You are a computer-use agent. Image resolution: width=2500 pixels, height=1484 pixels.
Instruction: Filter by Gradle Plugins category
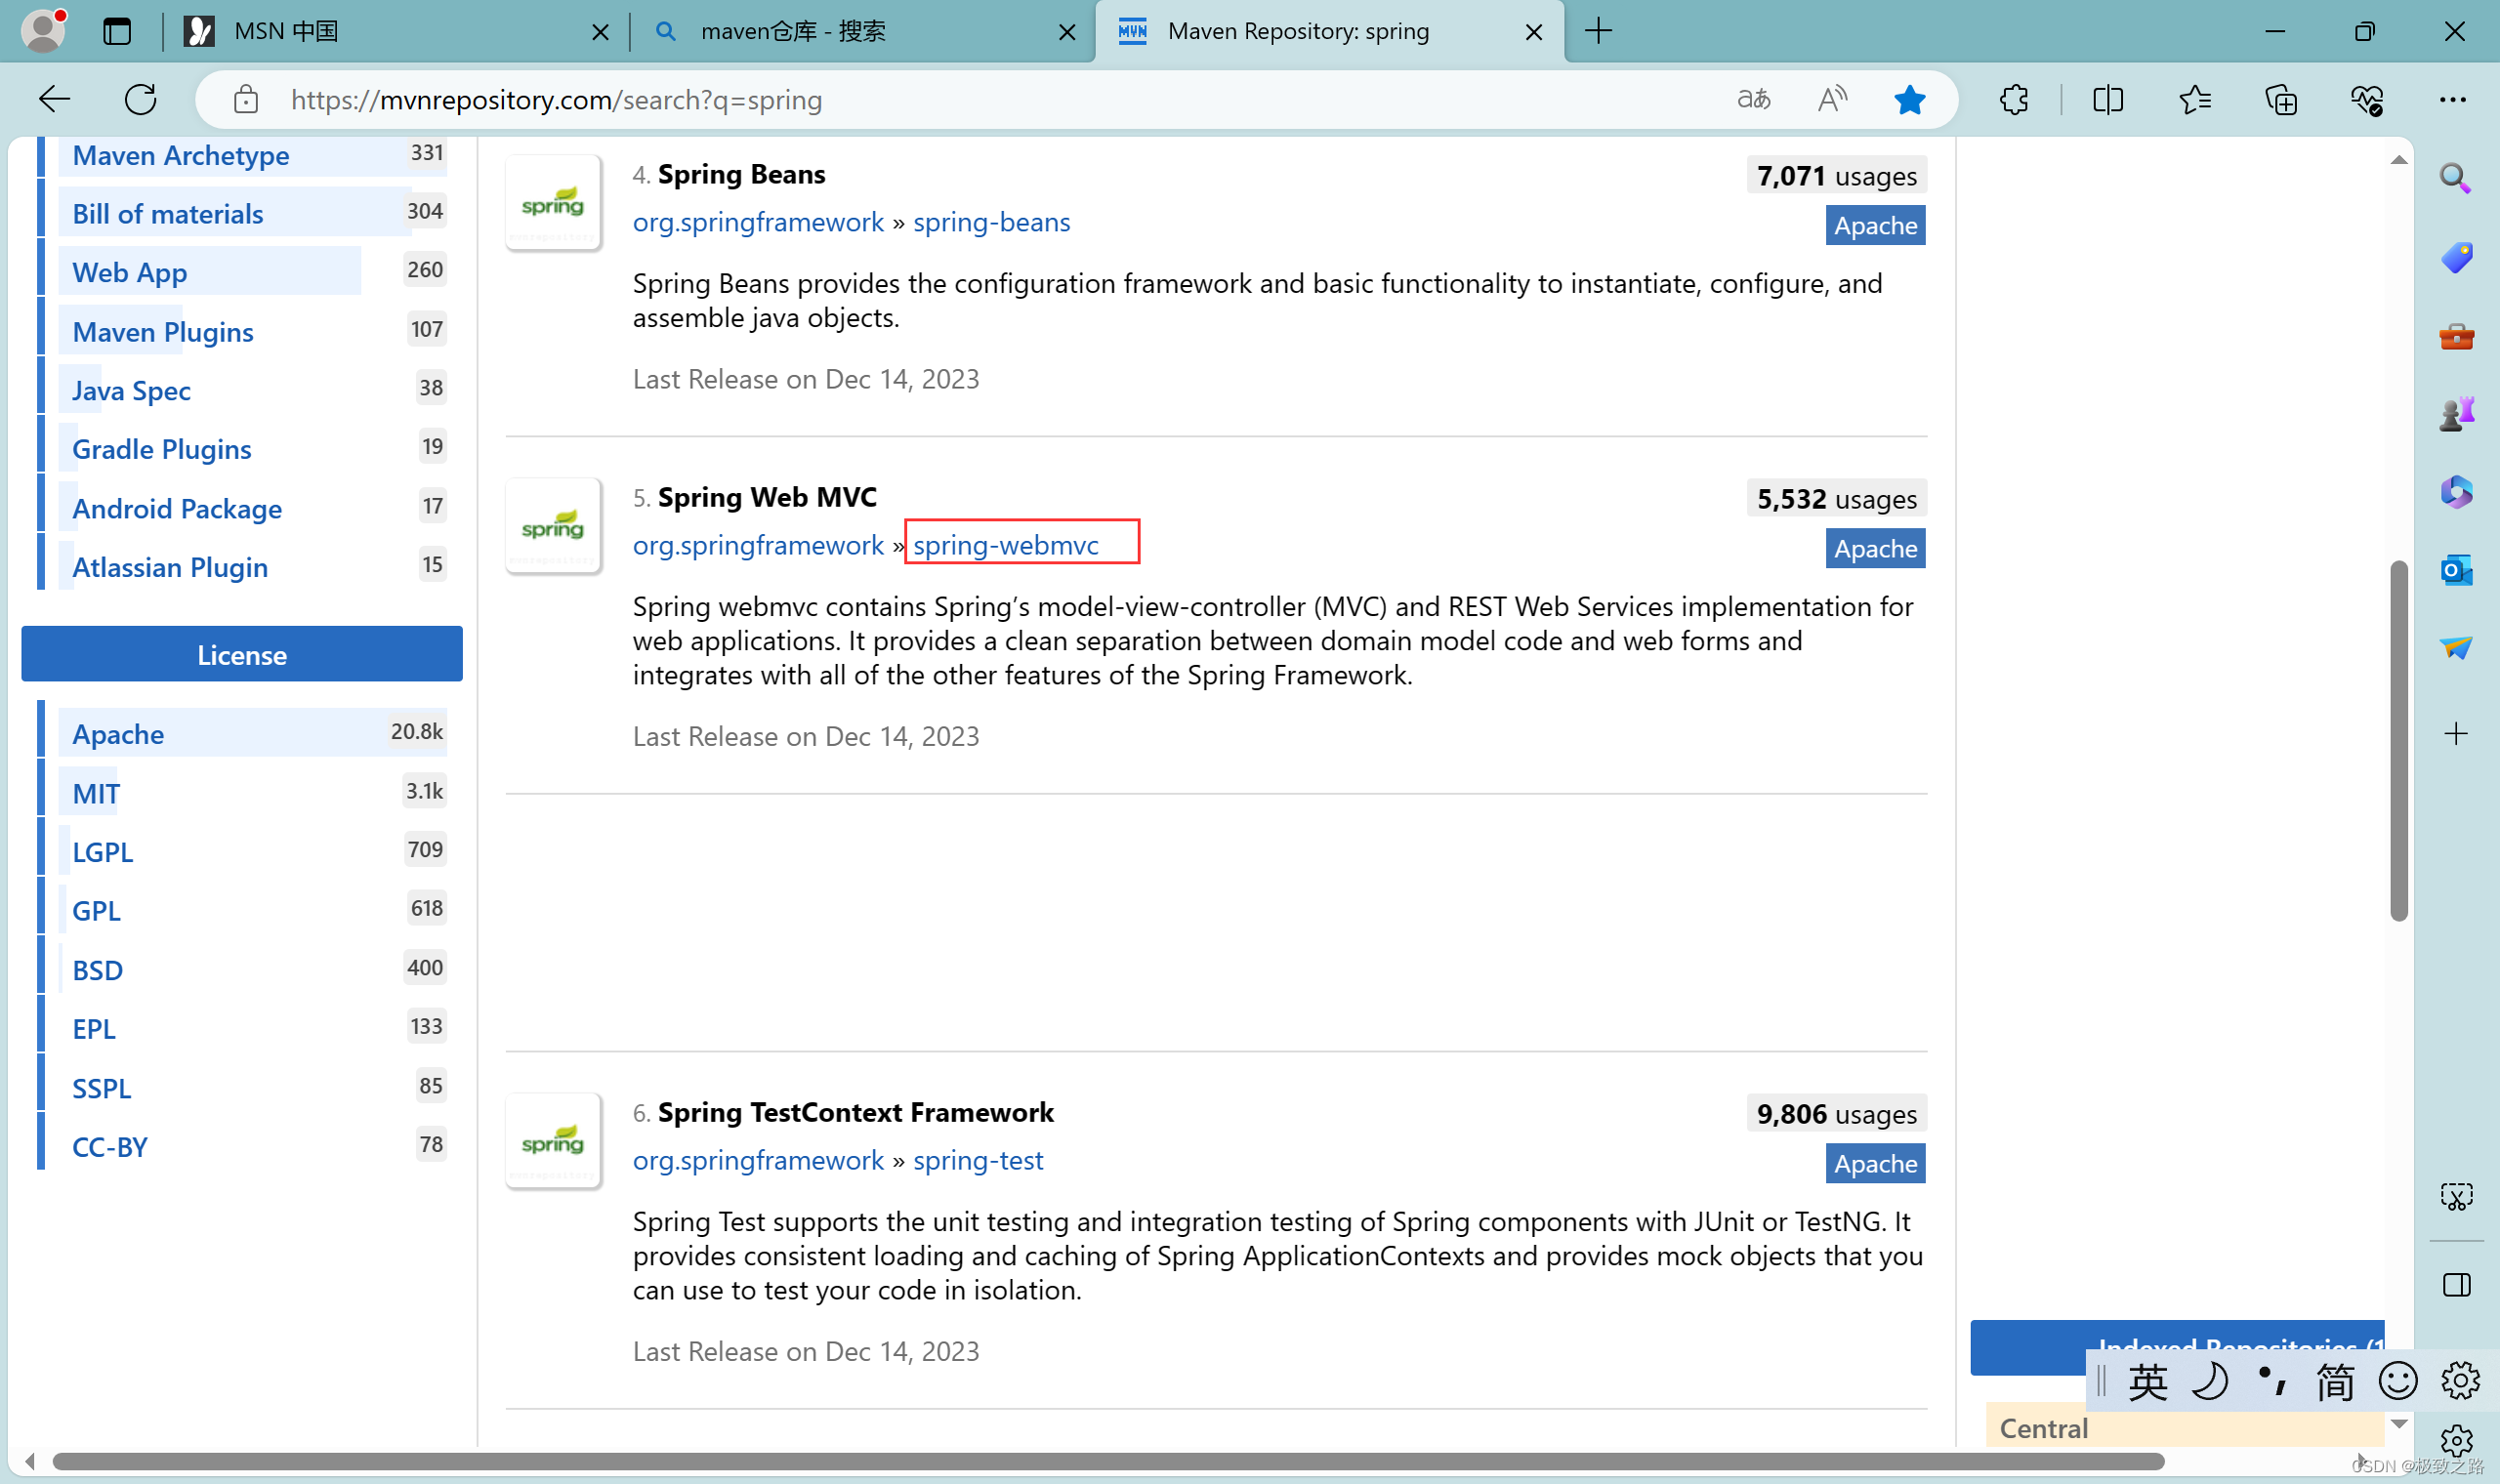[x=161, y=449]
